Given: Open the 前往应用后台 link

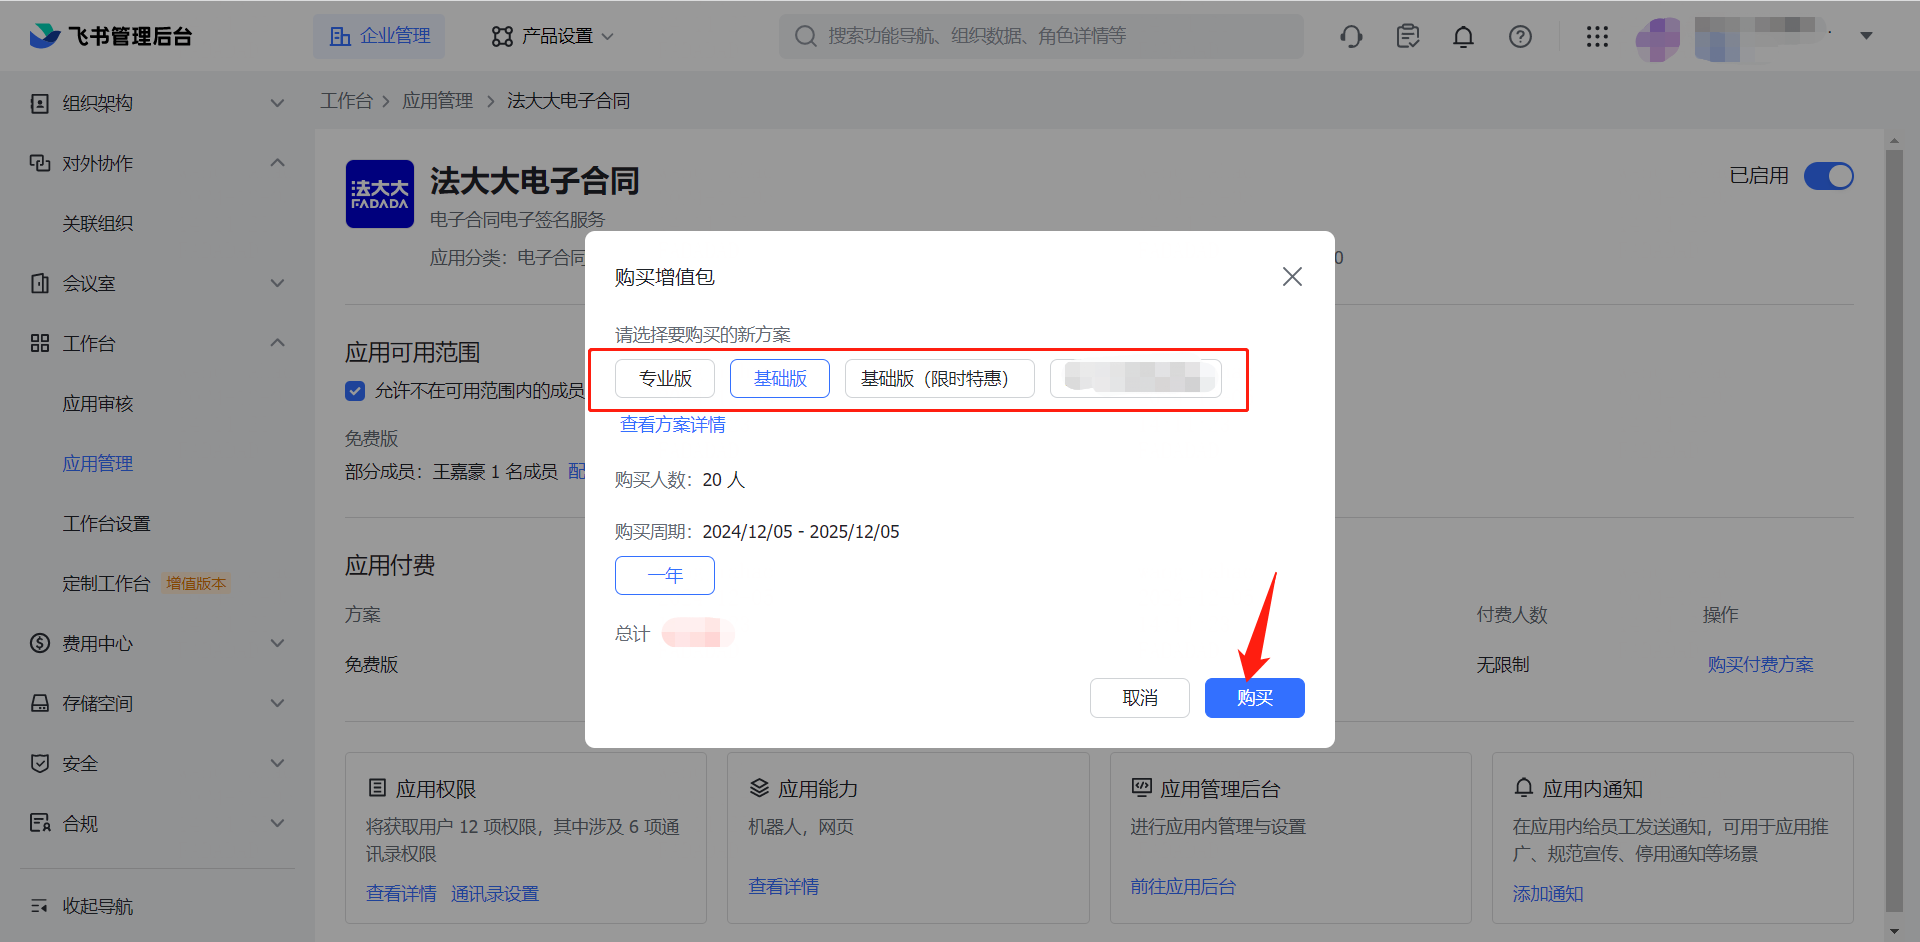Looking at the screenshot, I should pos(1183,887).
